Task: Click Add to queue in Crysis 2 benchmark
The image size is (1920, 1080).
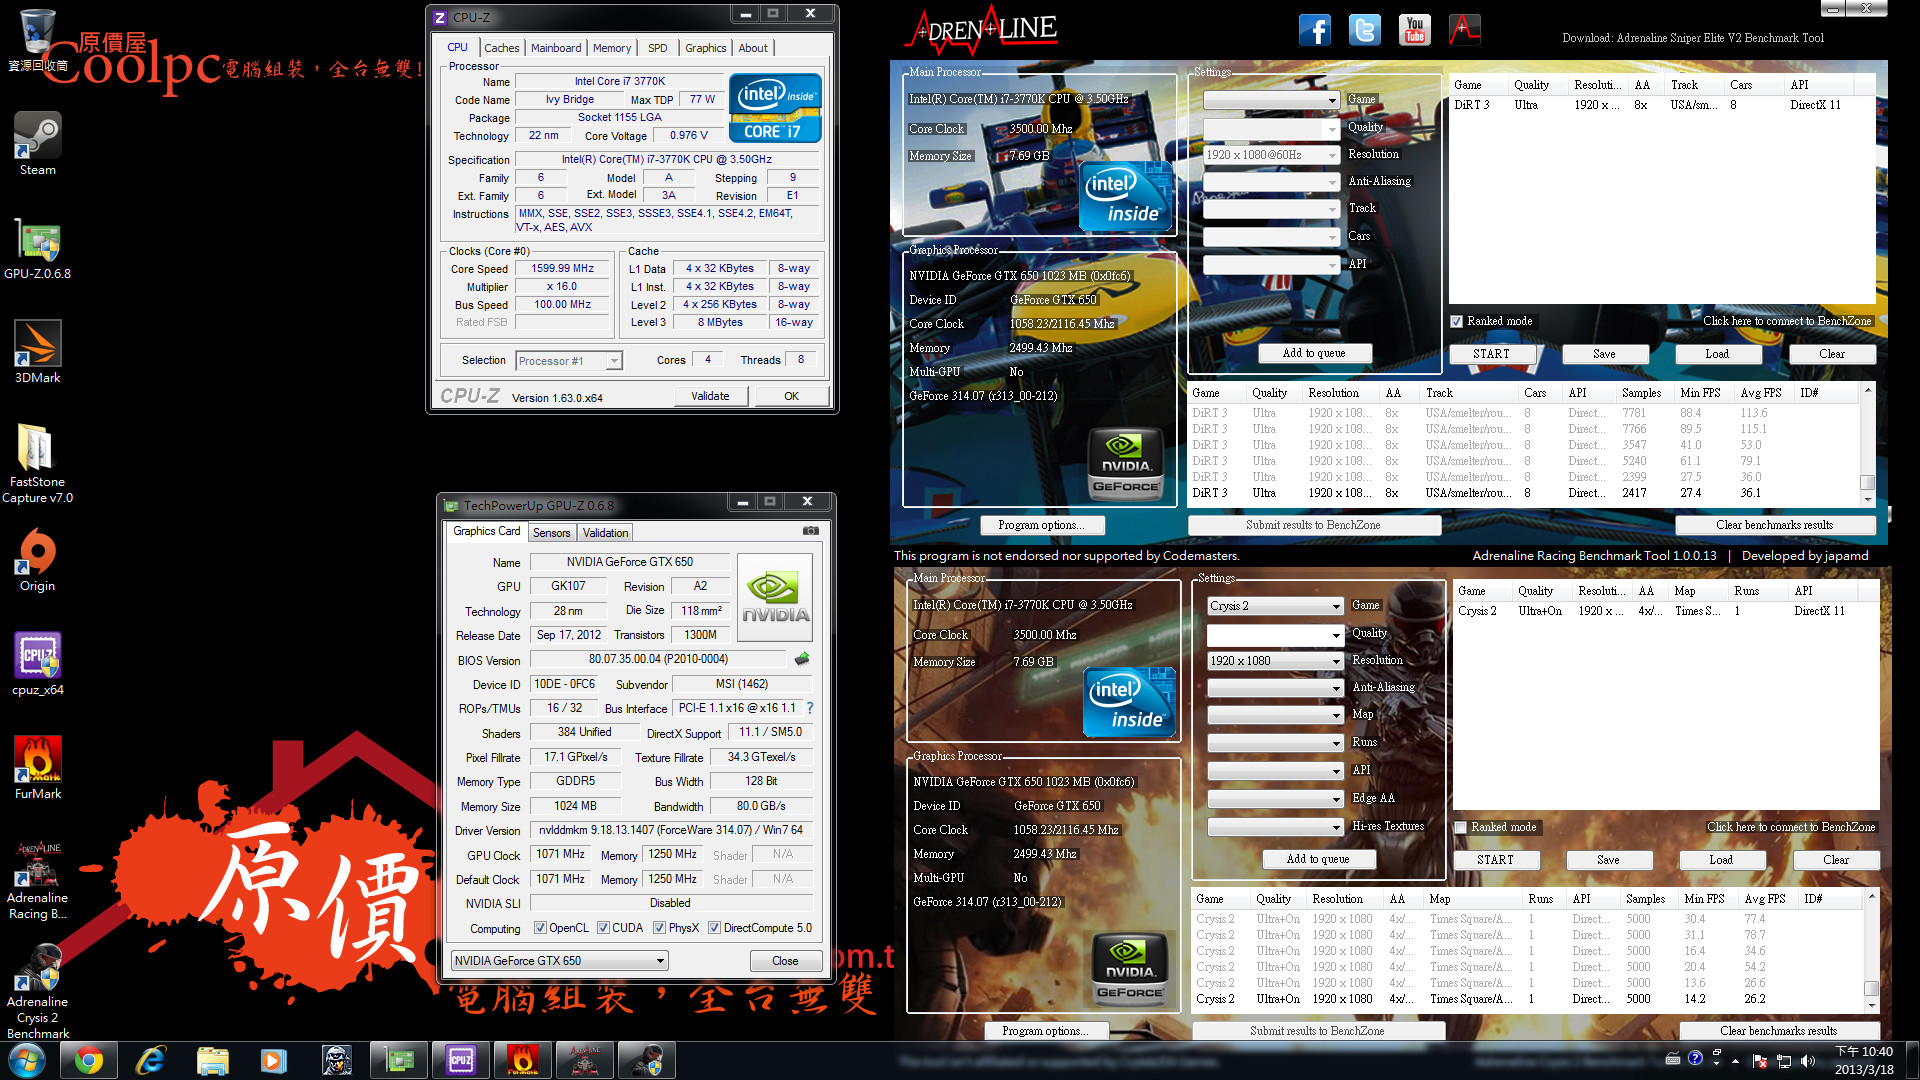Action: click(x=1318, y=859)
